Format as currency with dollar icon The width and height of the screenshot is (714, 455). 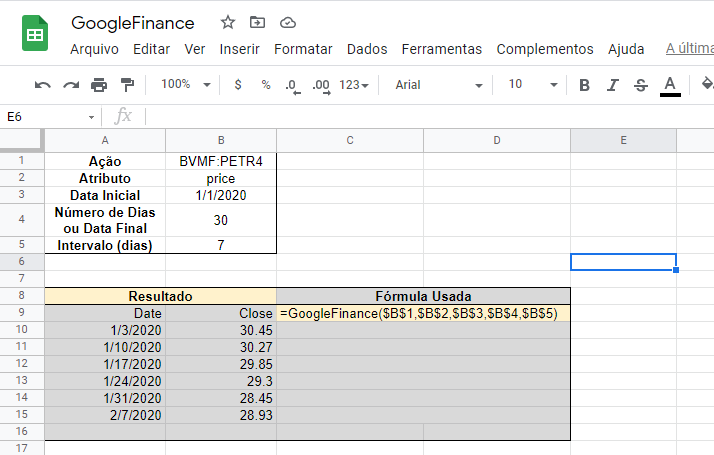[238, 85]
